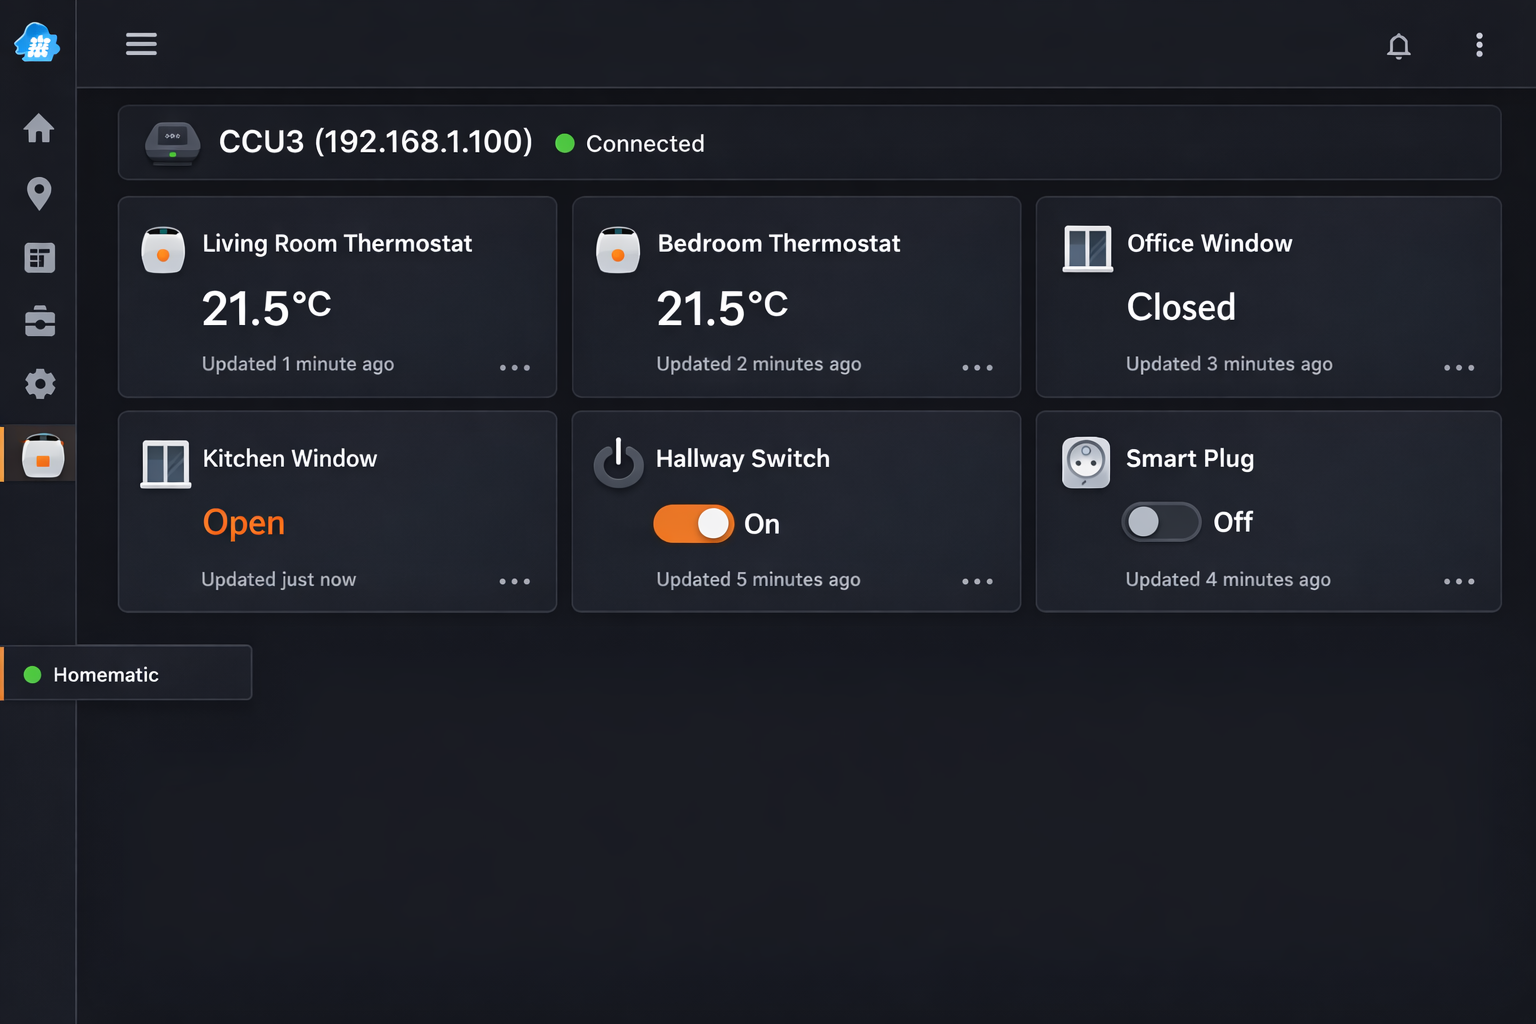This screenshot has height=1024, width=1536.
Task: Turn on the Smart Plug
Action: click(1161, 521)
